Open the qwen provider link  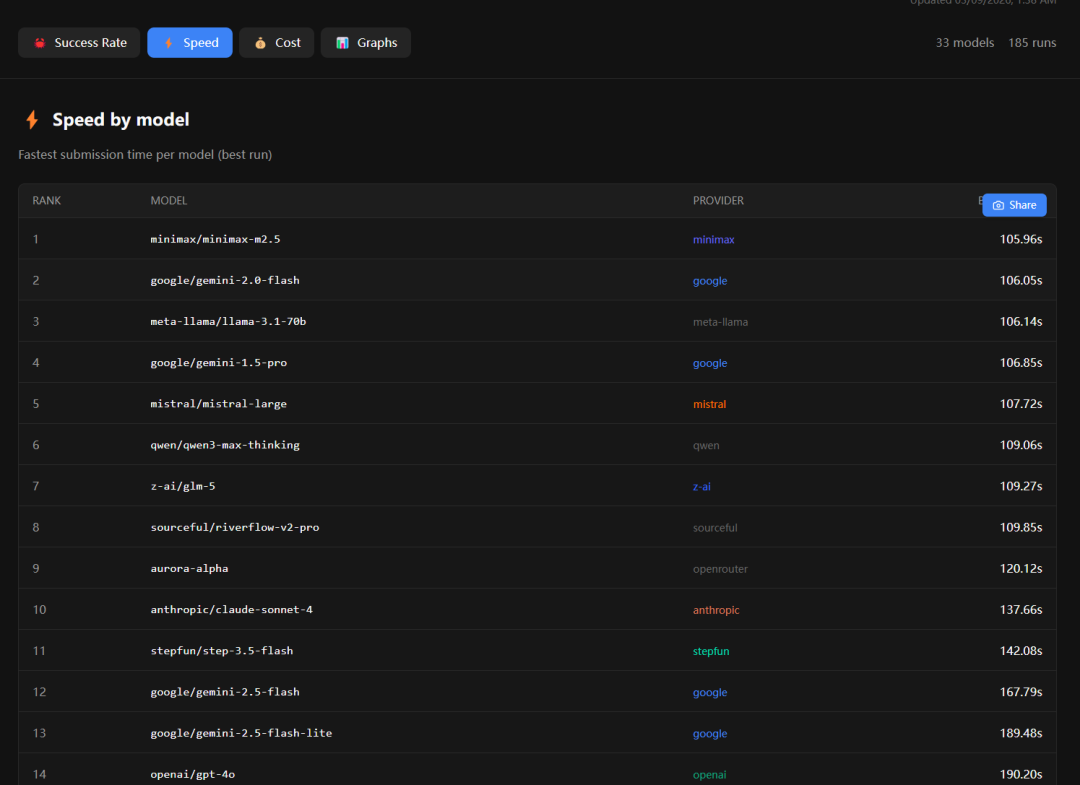click(706, 446)
